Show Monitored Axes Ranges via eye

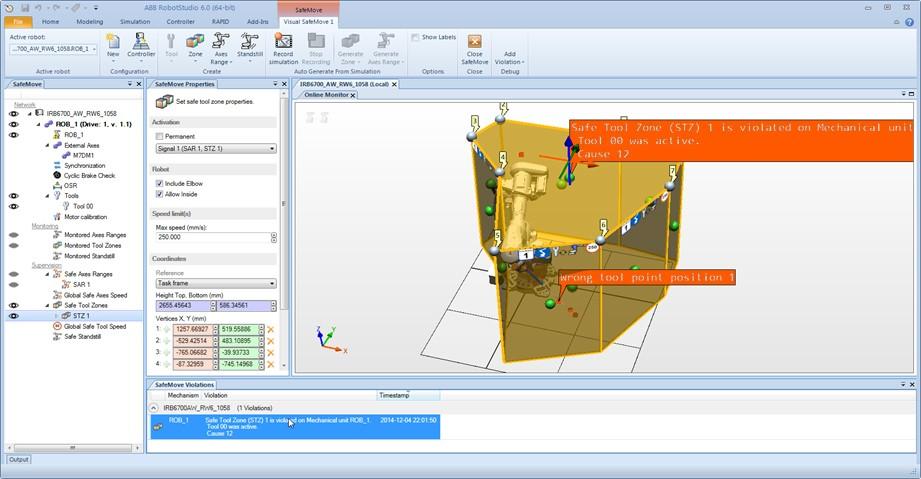click(x=14, y=235)
